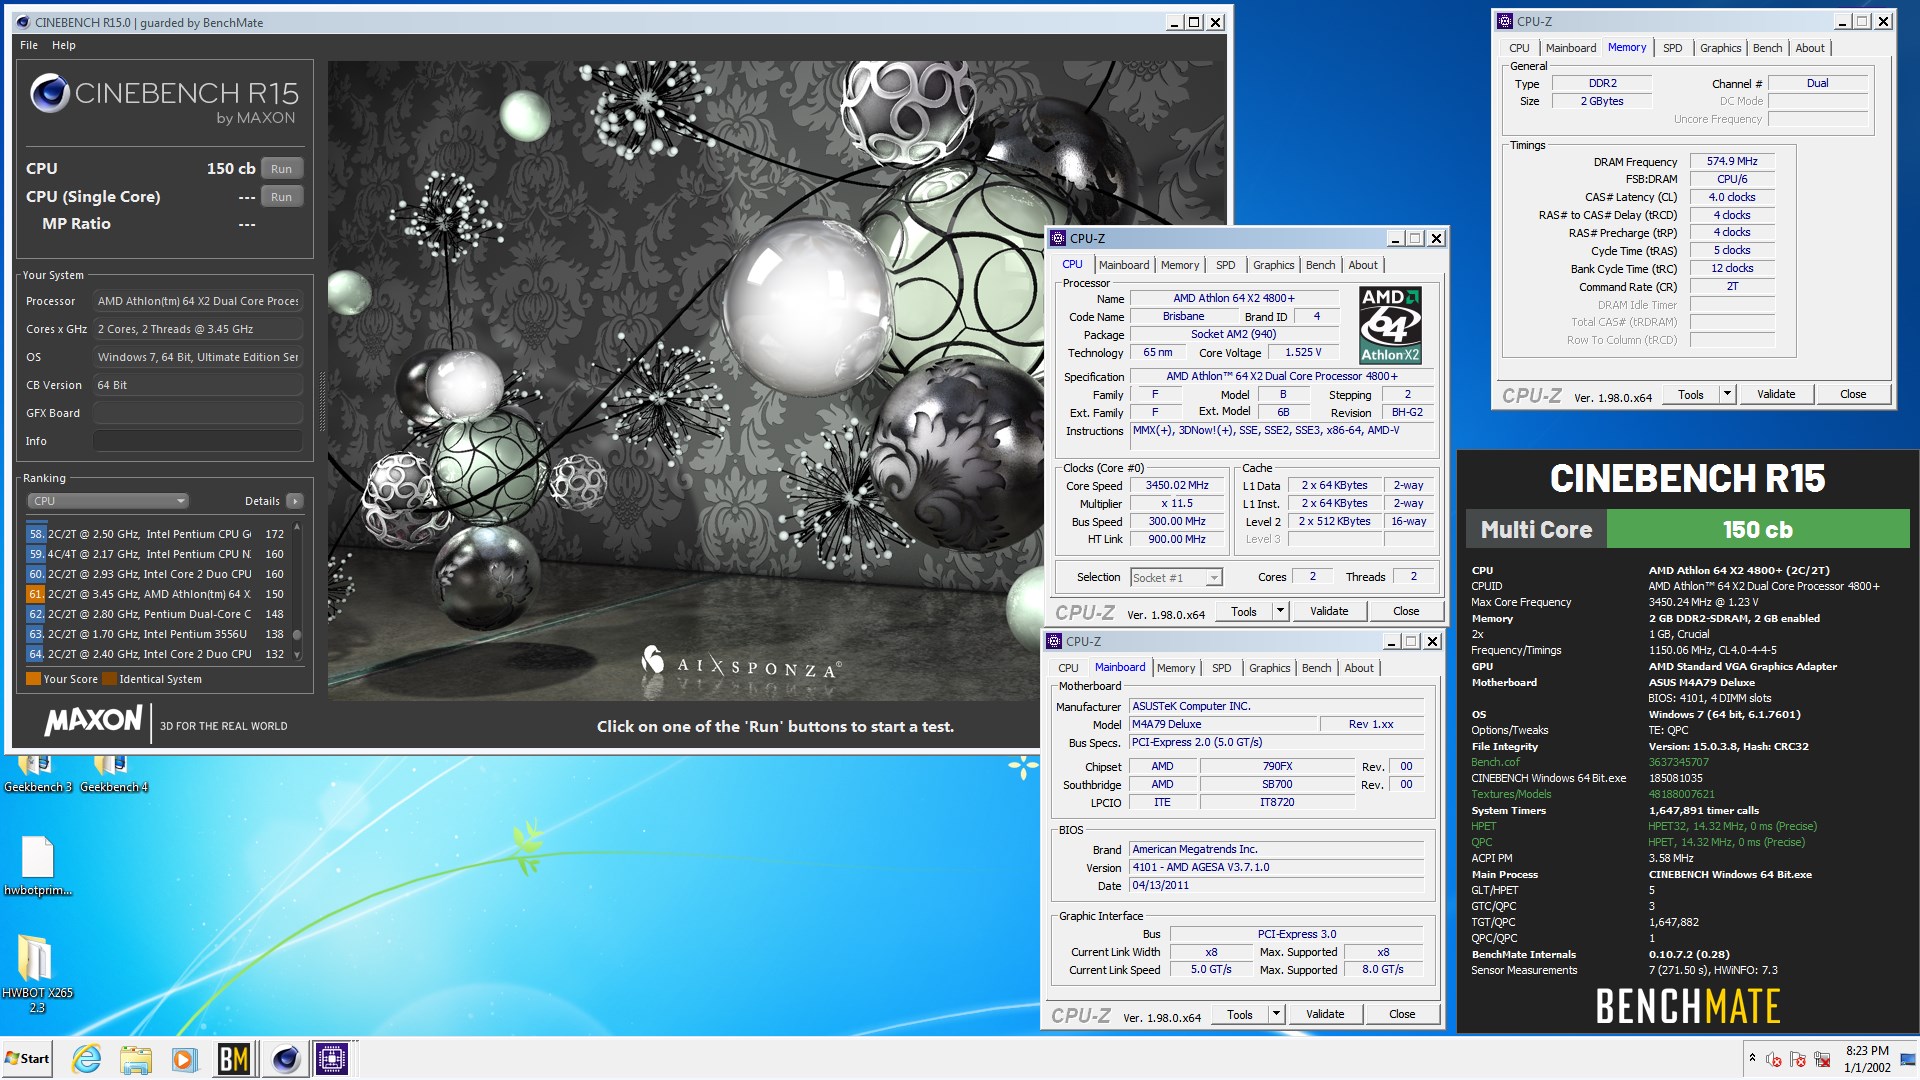The width and height of the screenshot is (1920, 1080).
Task: Open the Start menu
Action: 27,1059
